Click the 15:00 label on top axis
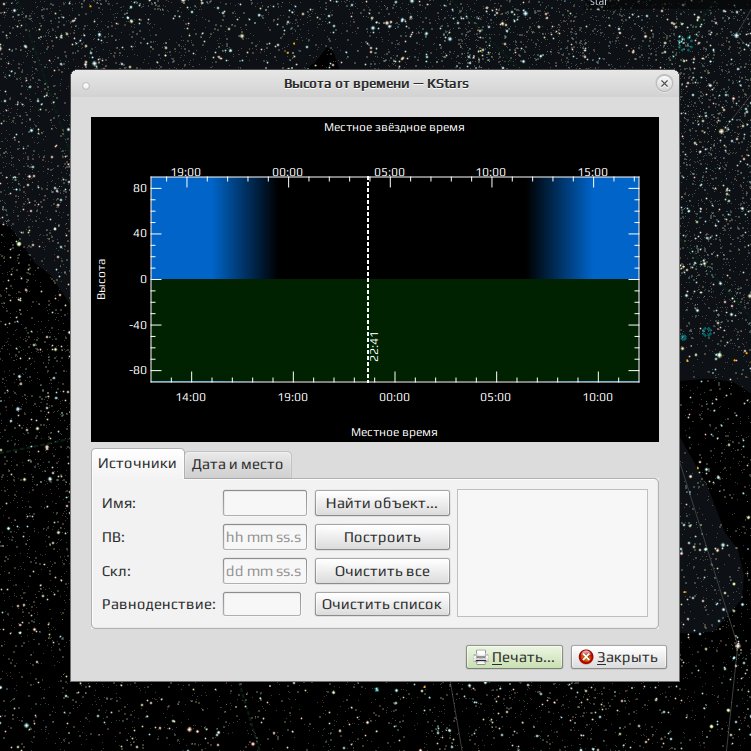This screenshot has width=751, height=751. pyautogui.click(x=593, y=171)
